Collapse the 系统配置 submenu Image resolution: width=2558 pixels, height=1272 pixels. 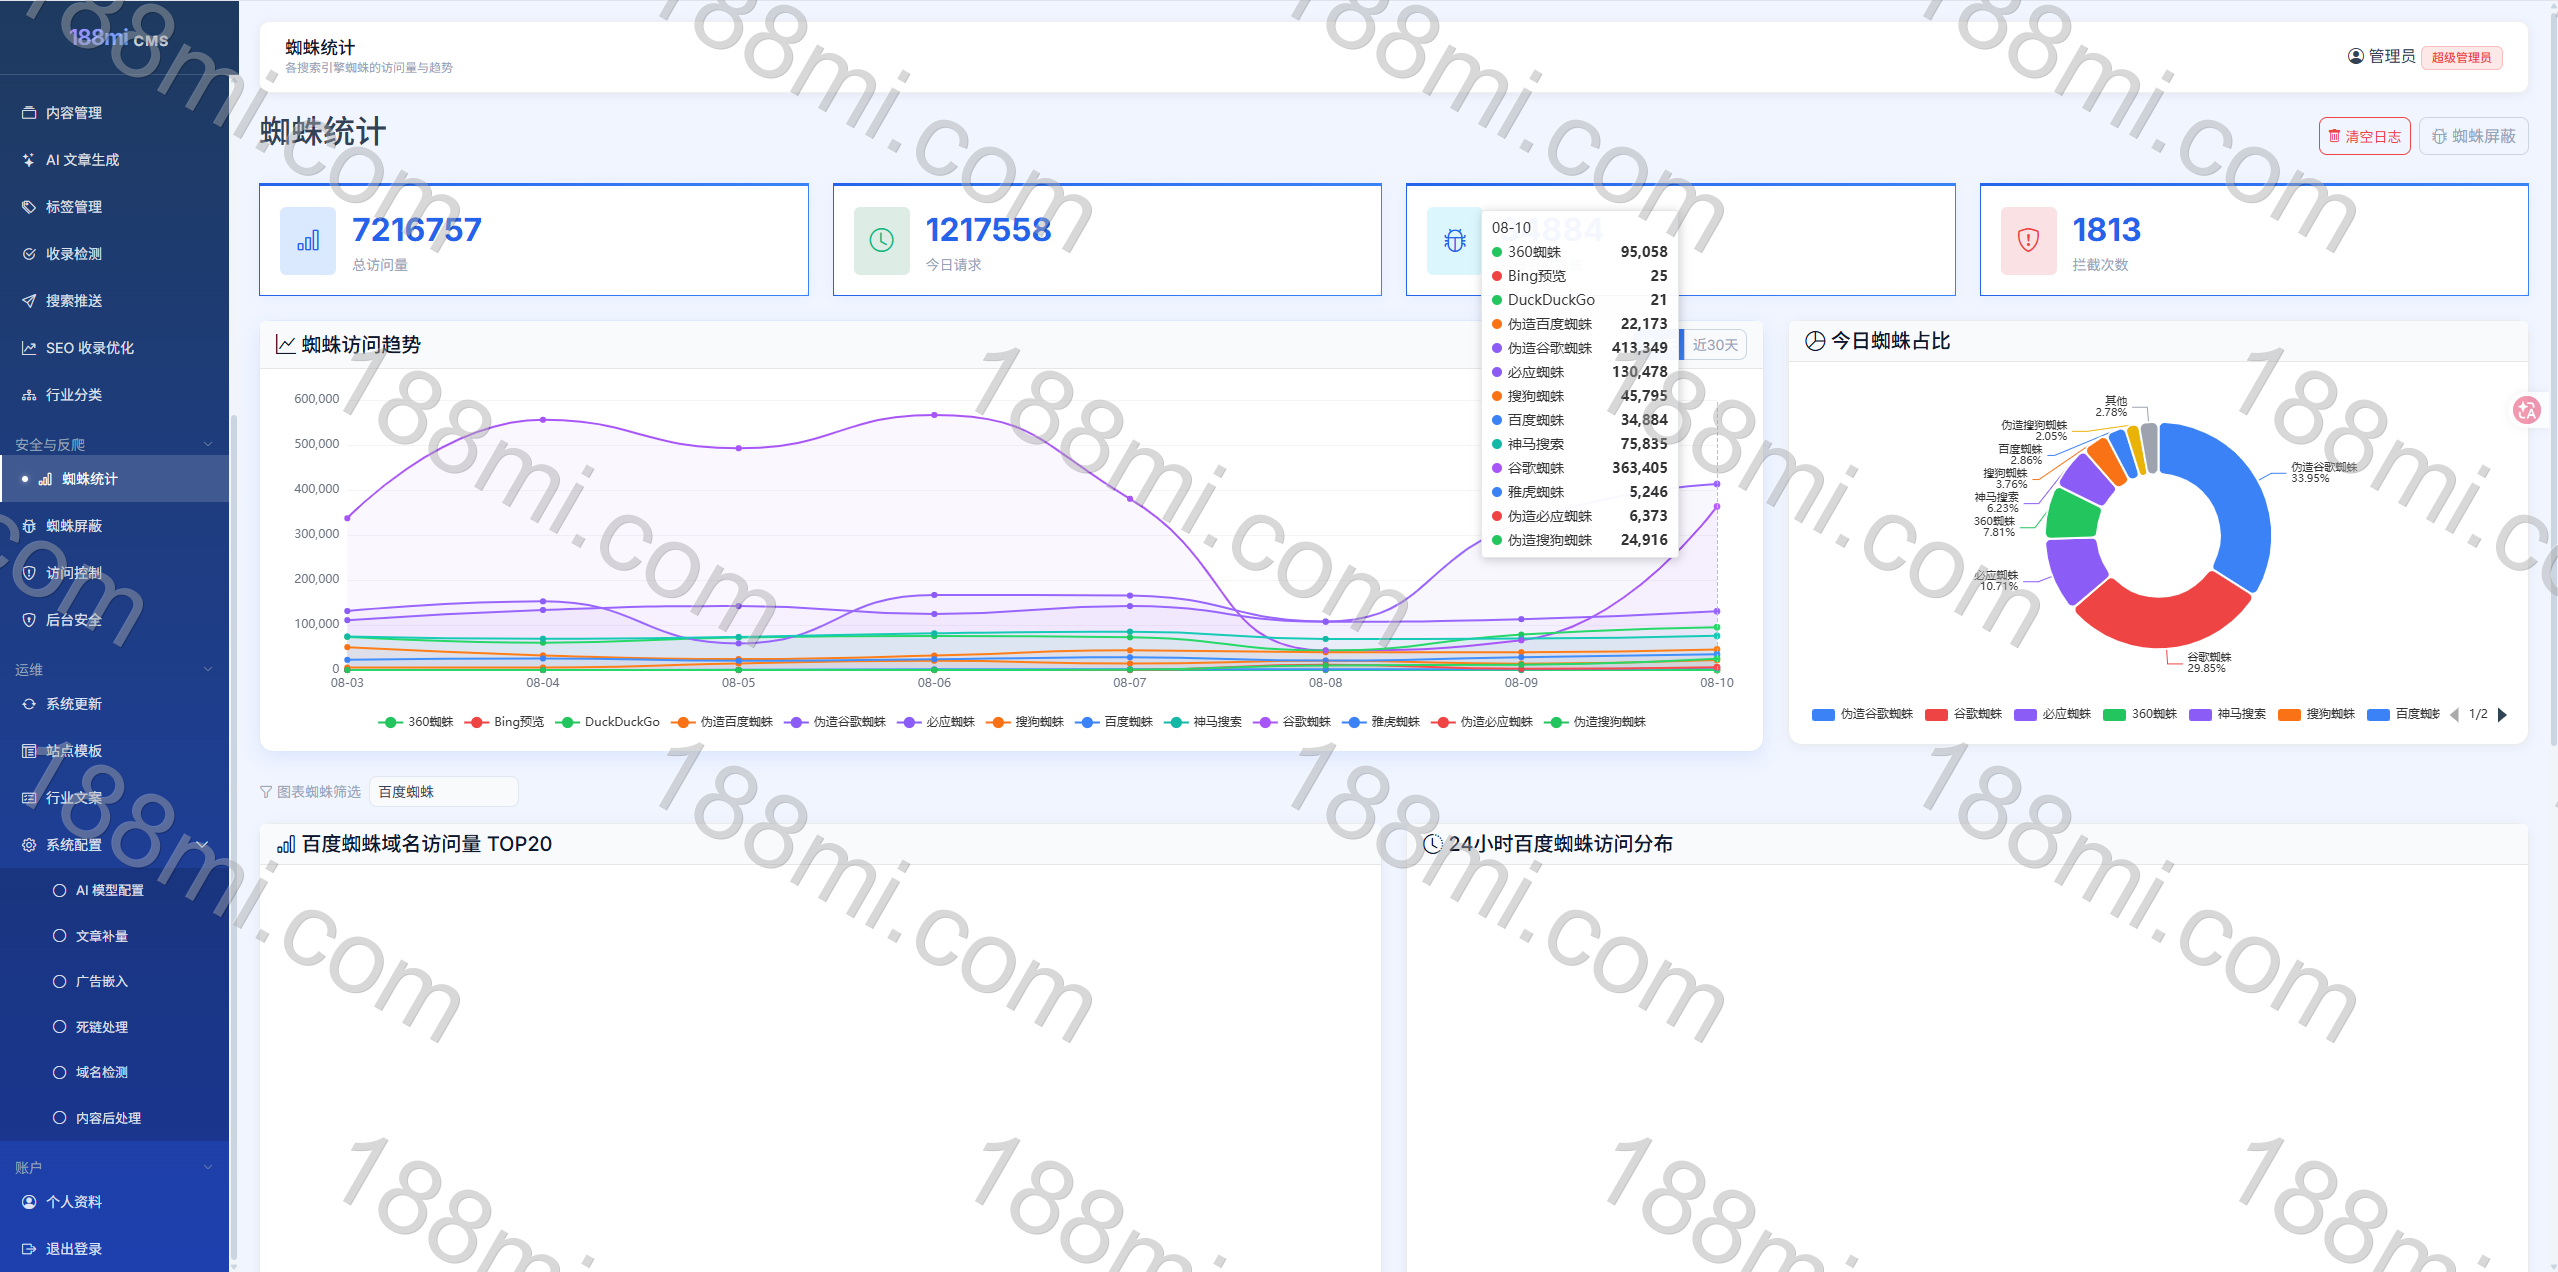pyautogui.click(x=114, y=845)
